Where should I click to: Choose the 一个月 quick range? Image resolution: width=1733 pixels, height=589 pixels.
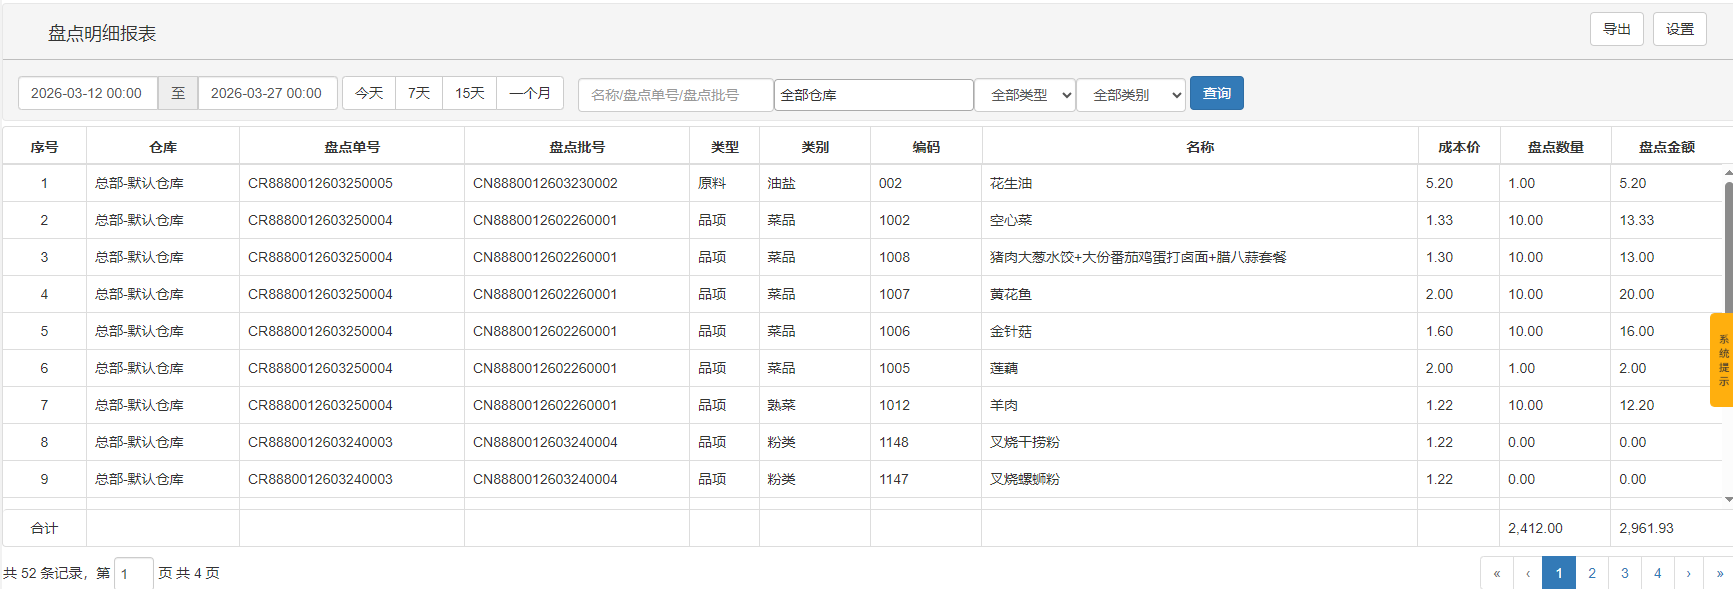coord(530,93)
